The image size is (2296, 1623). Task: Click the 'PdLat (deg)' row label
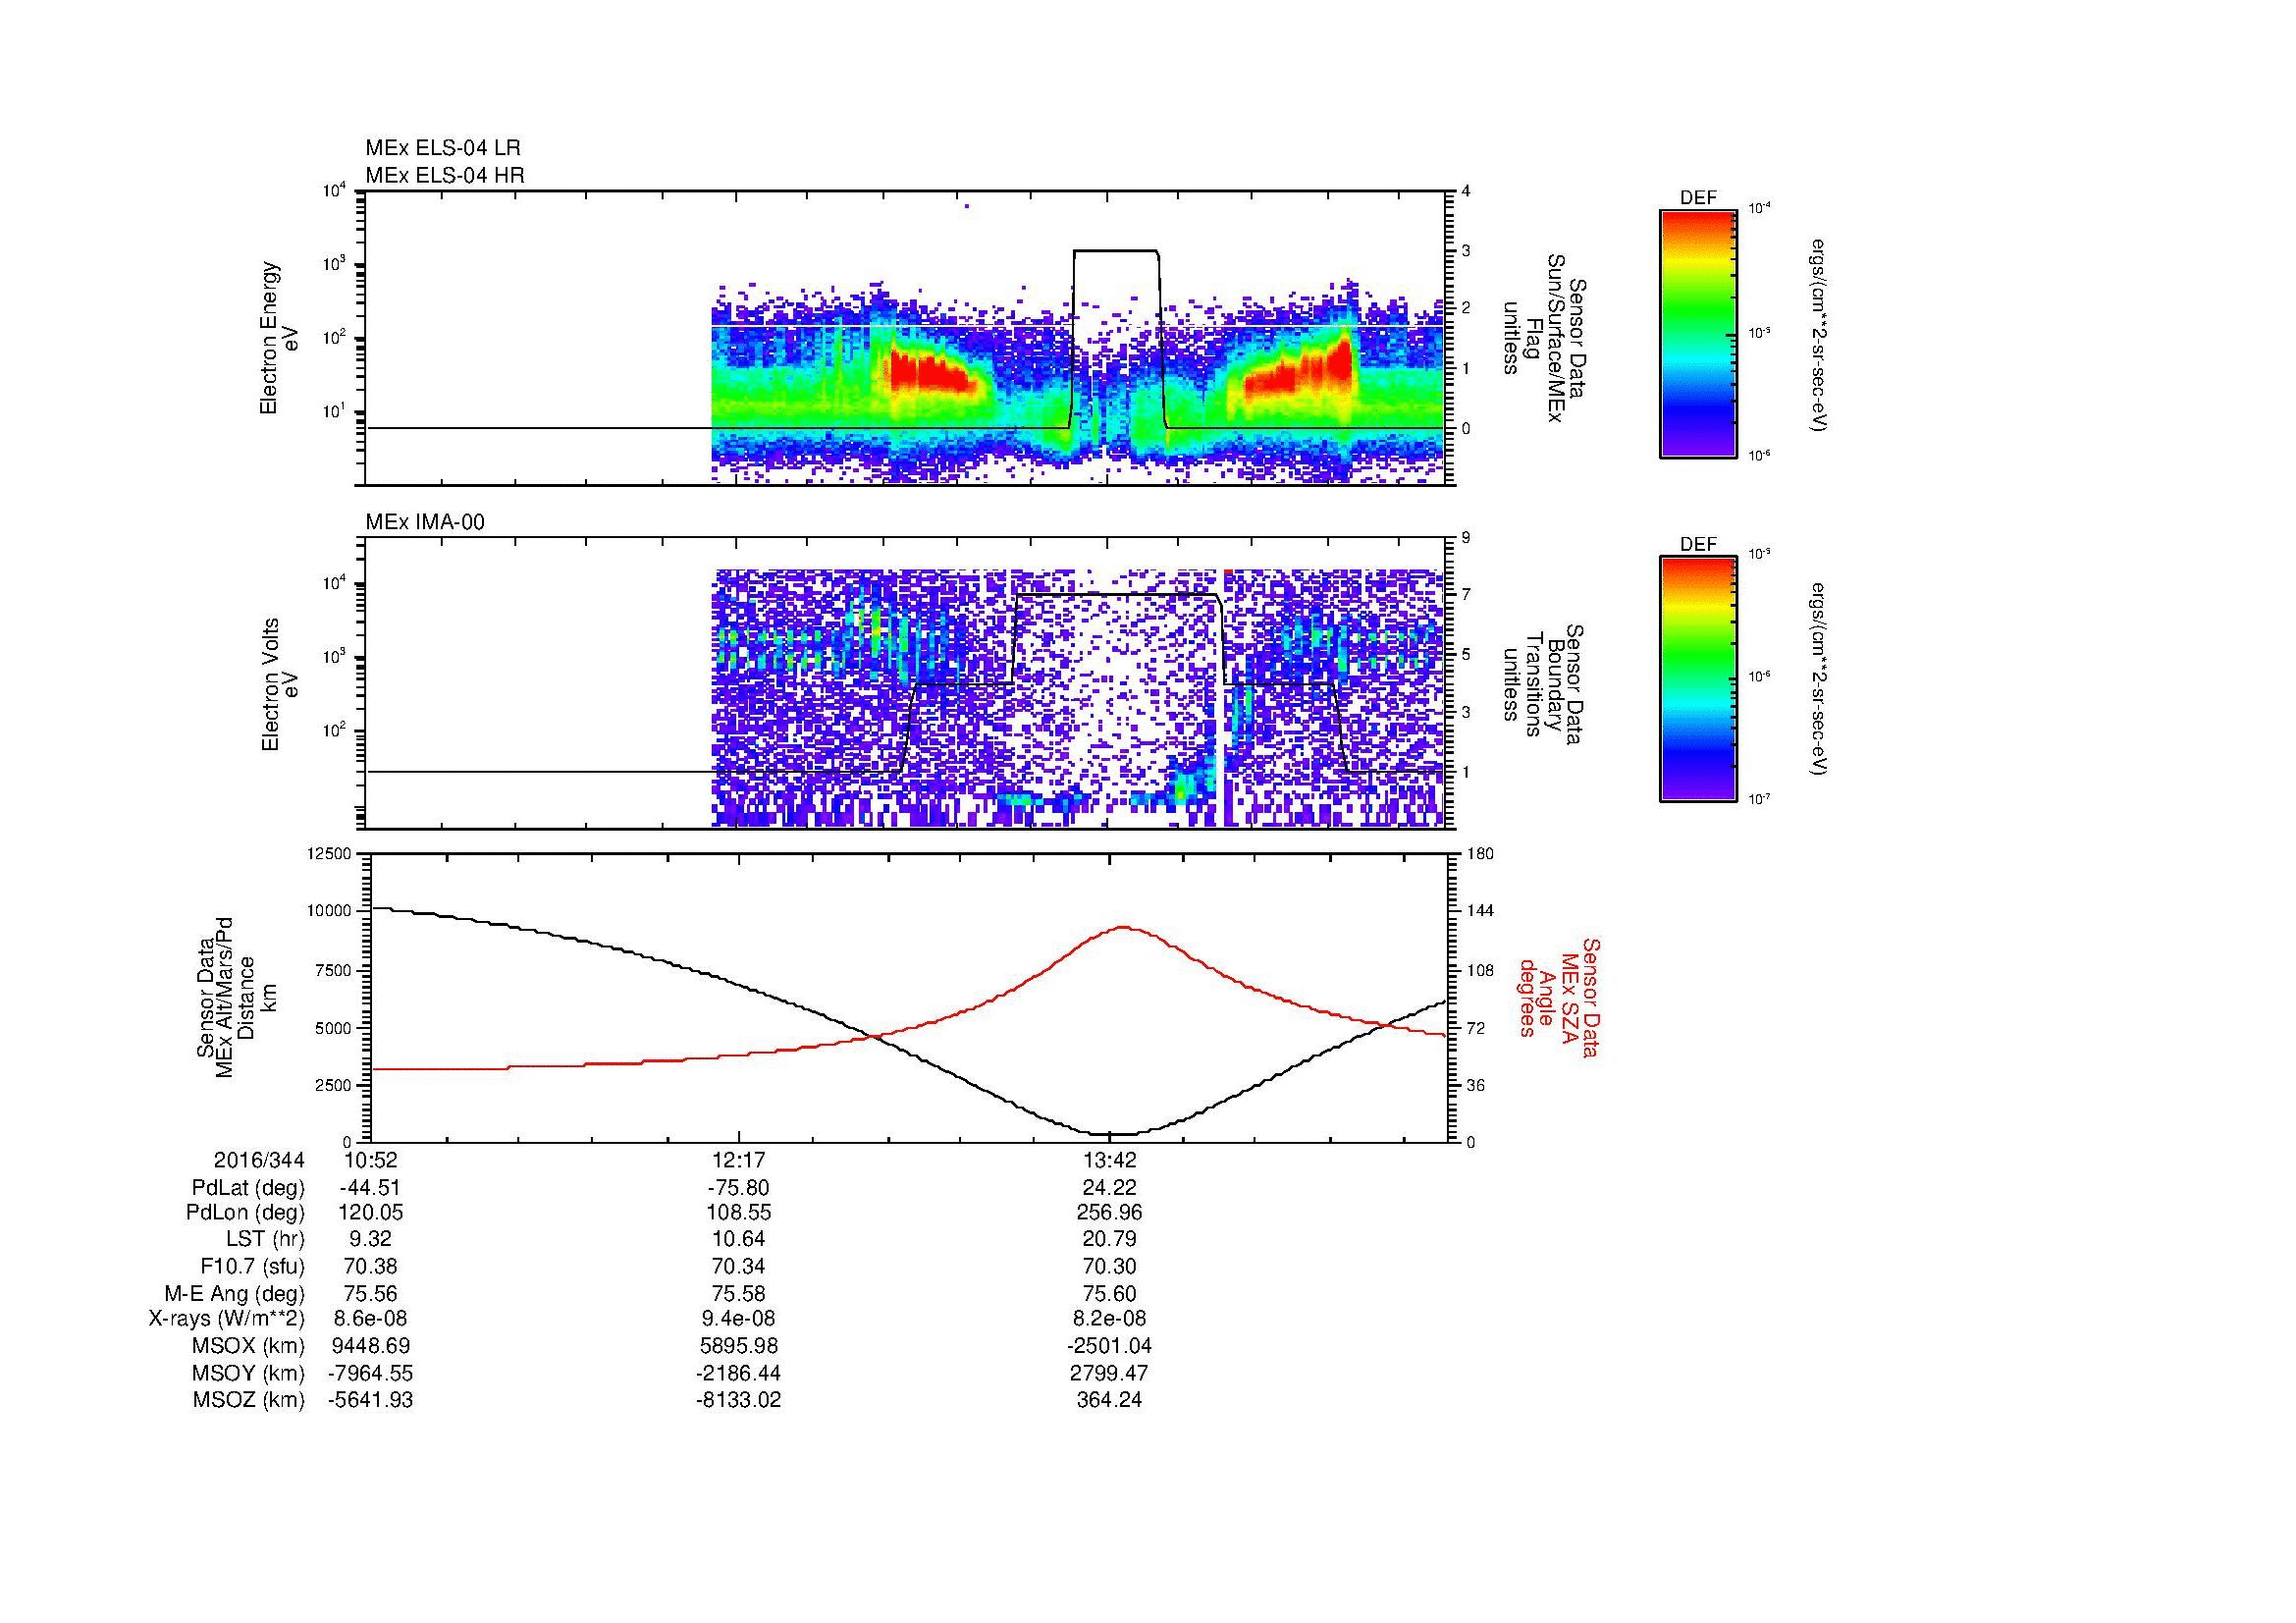pyautogui.click(x=249, y=1188)
